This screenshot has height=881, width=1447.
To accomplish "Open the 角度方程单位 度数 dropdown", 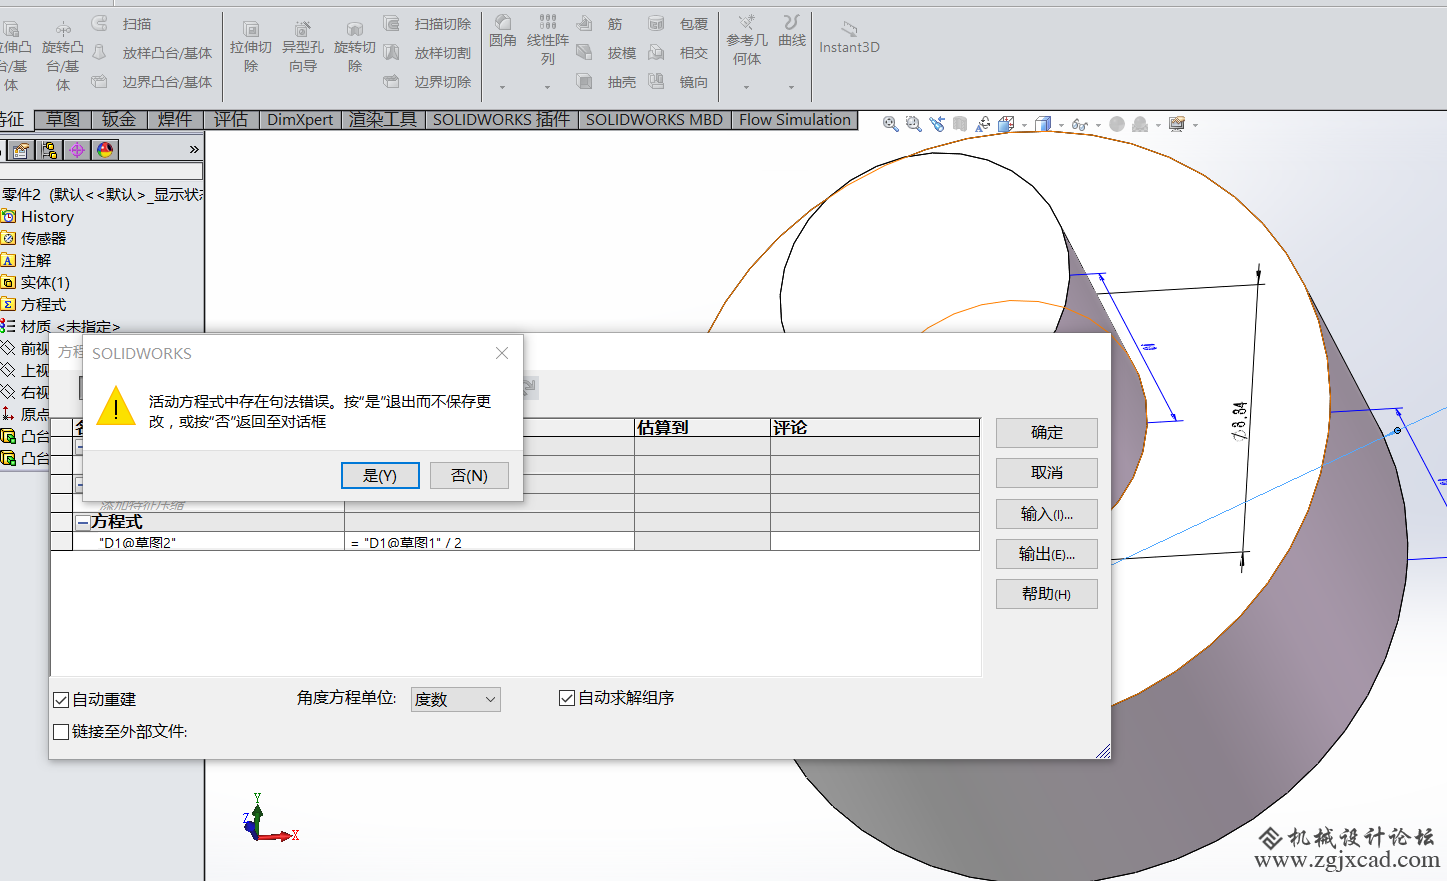I will pos(456,699).
